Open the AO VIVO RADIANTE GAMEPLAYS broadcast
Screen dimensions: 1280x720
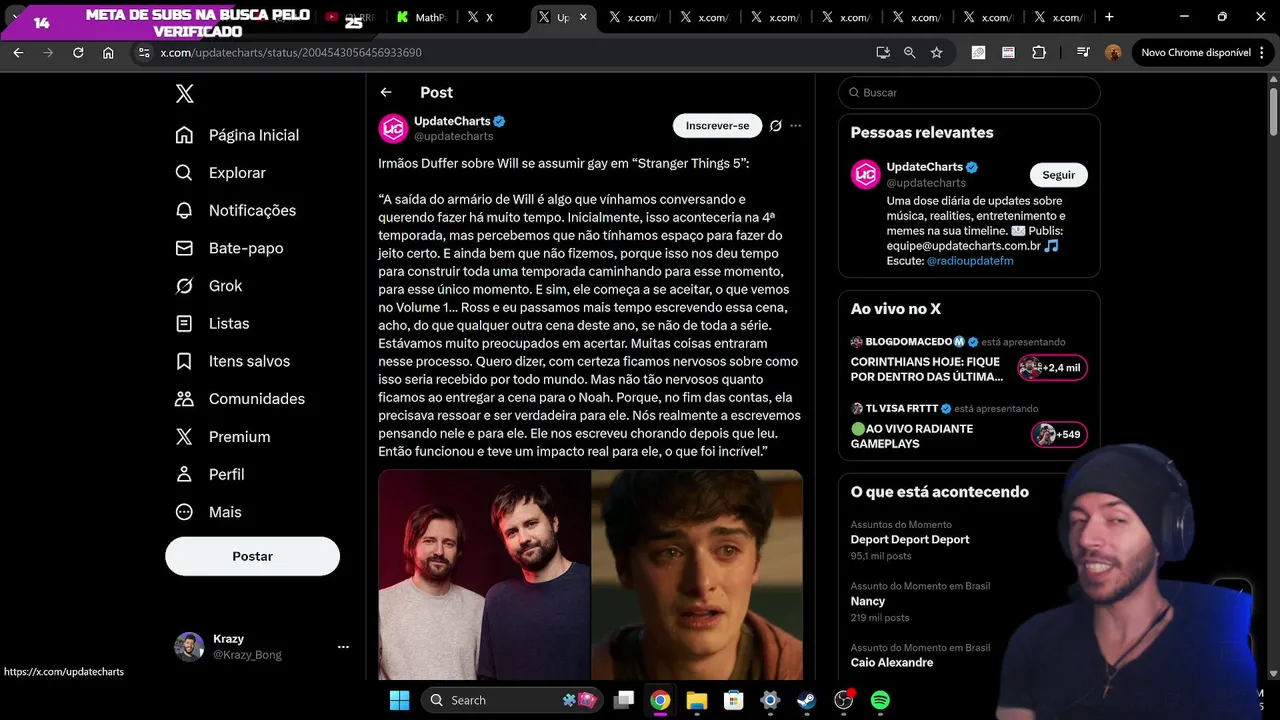(x=912, y=436)
